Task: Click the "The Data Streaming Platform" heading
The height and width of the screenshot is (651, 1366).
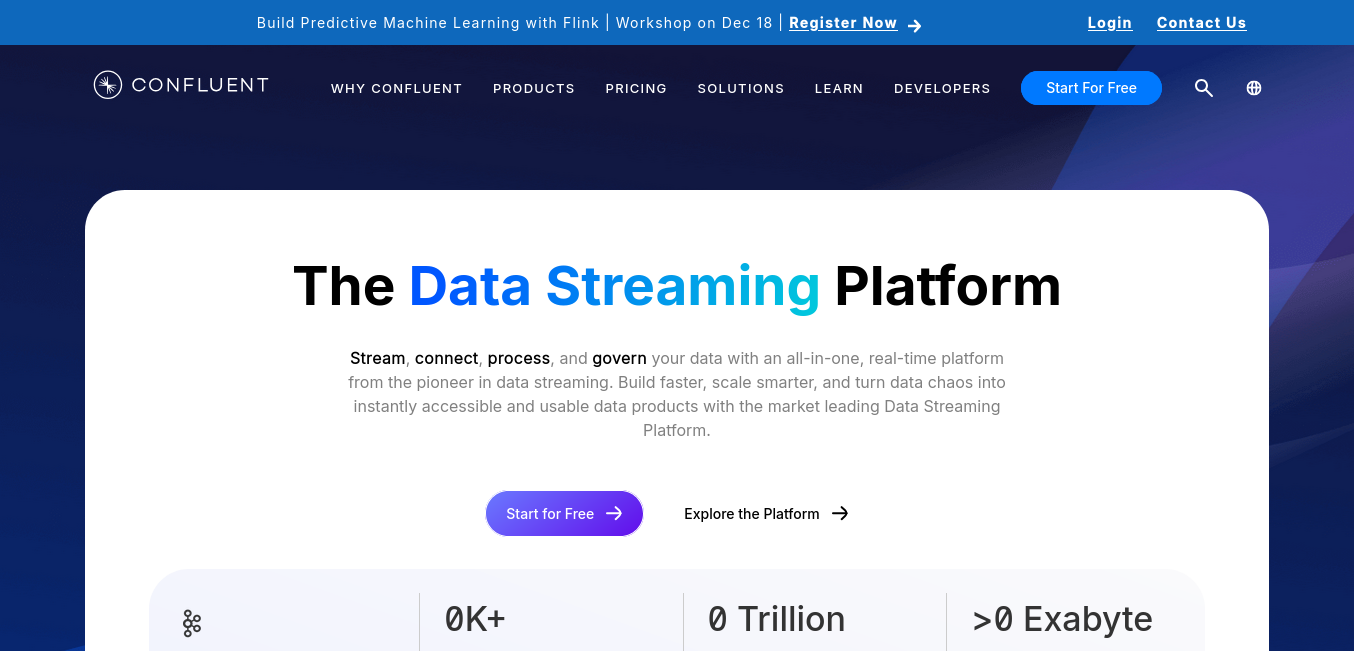Action: 677,285
